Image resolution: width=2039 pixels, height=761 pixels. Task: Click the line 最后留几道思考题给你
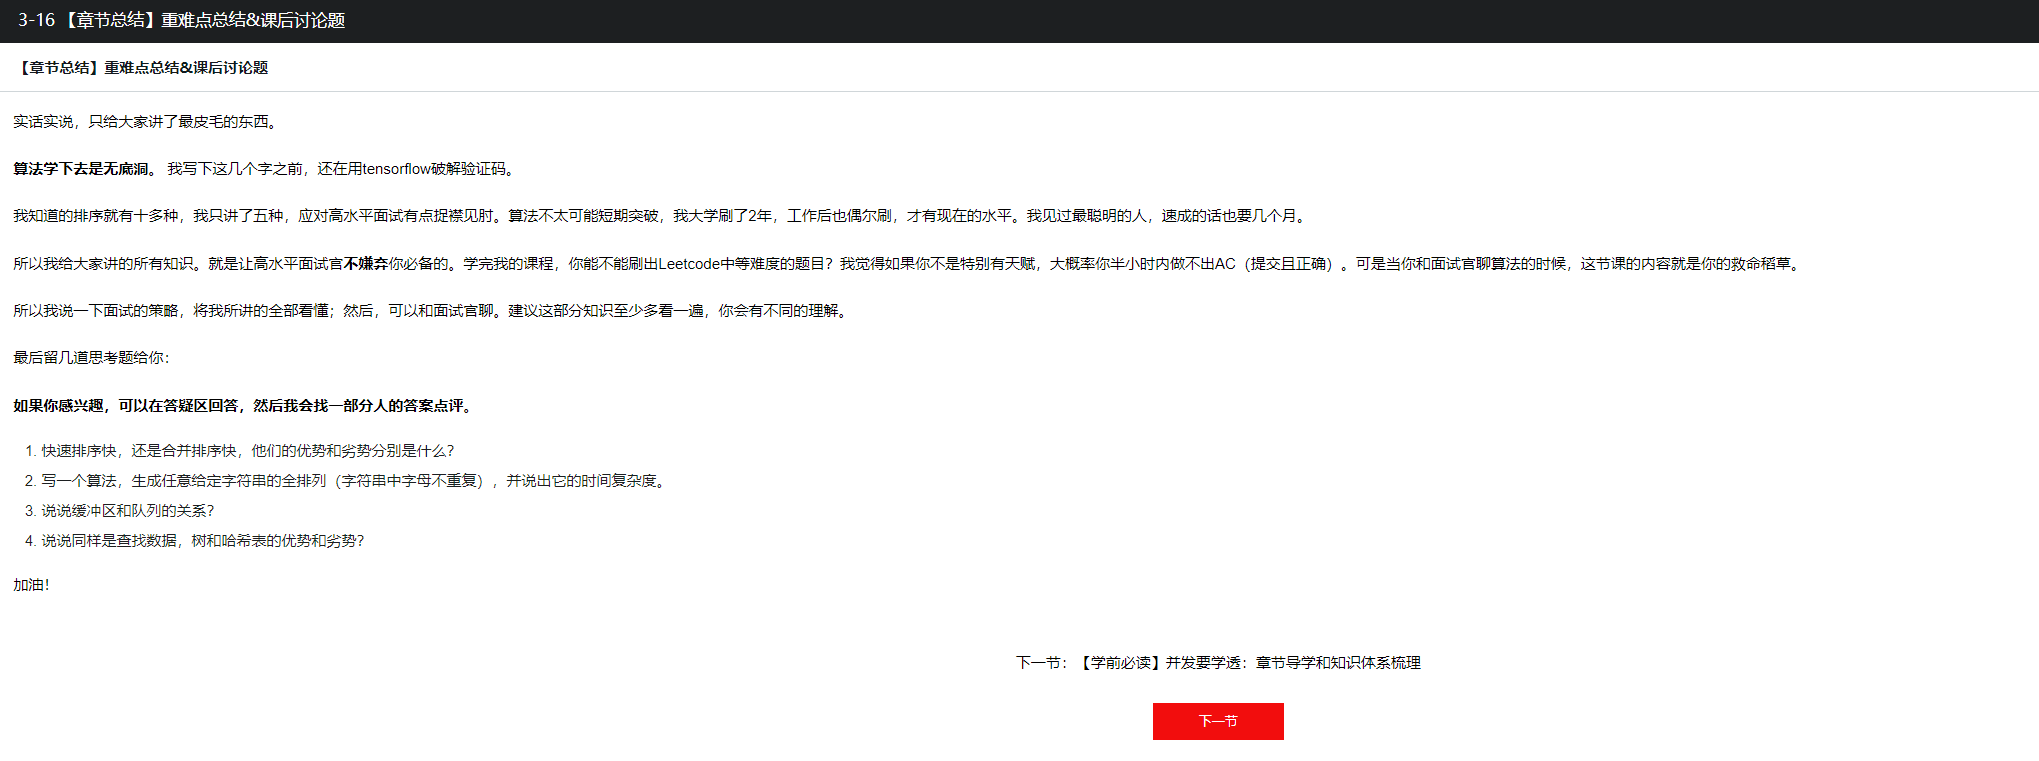coord(91,358)
